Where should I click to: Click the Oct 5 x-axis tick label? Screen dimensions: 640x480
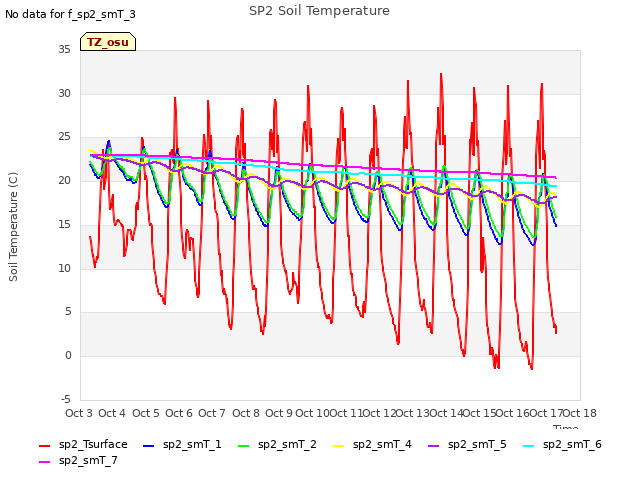click(146, 413)
